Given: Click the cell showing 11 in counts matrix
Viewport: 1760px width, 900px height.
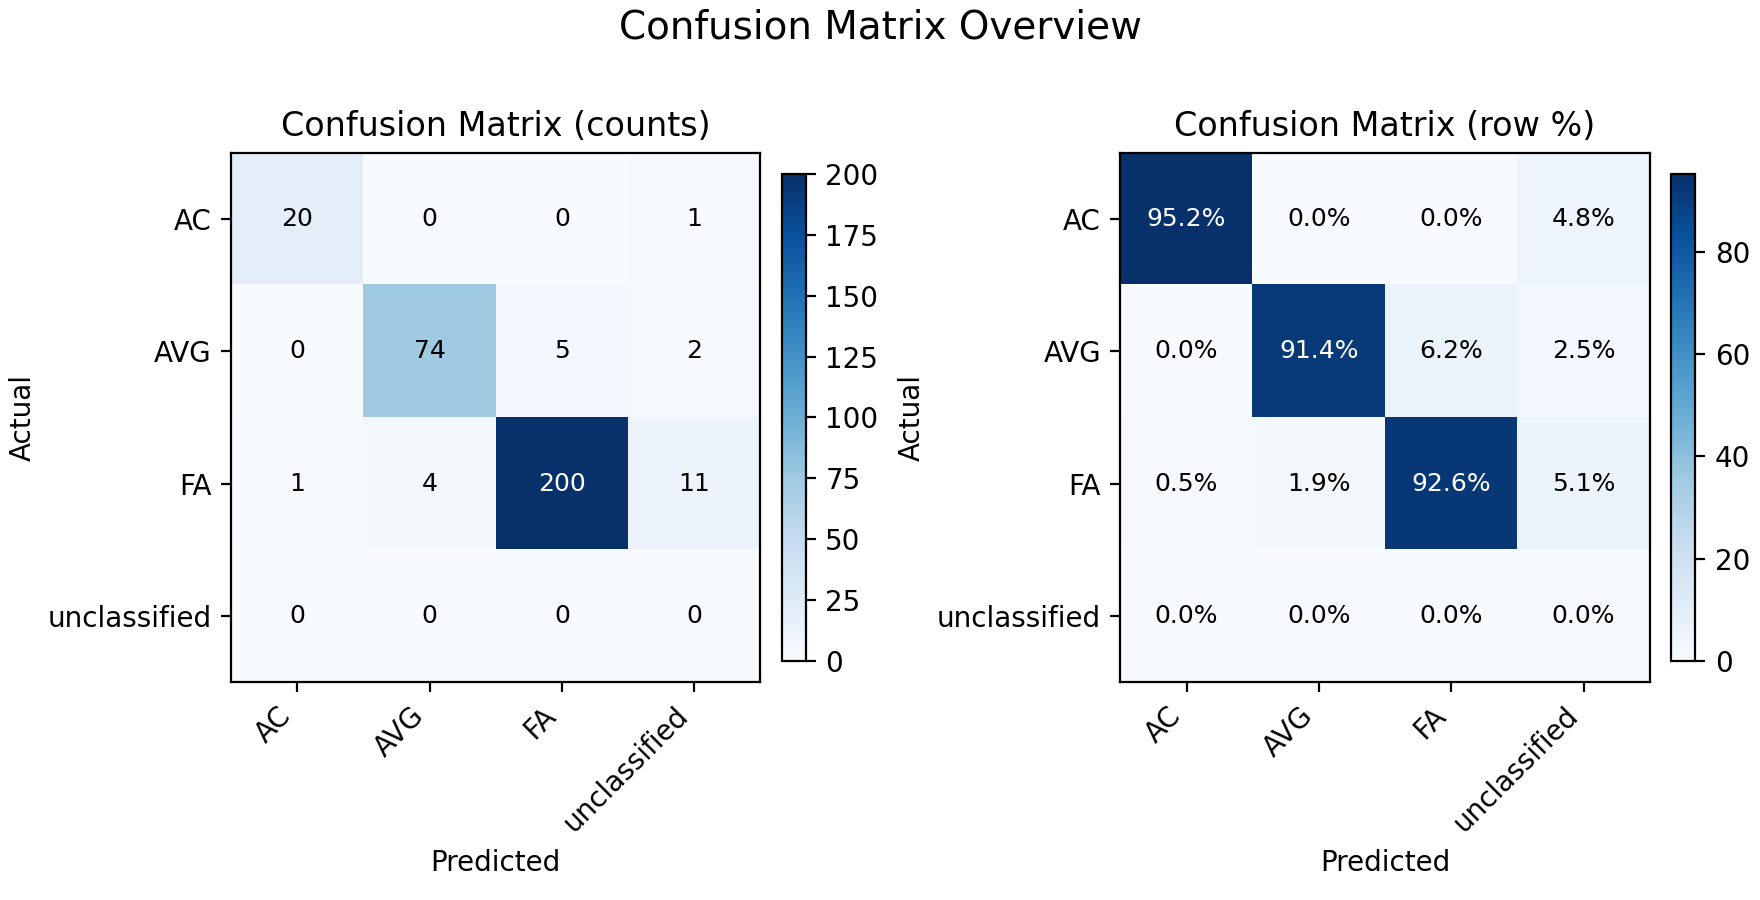Looking at the screenshot, I should pos(694,483).
